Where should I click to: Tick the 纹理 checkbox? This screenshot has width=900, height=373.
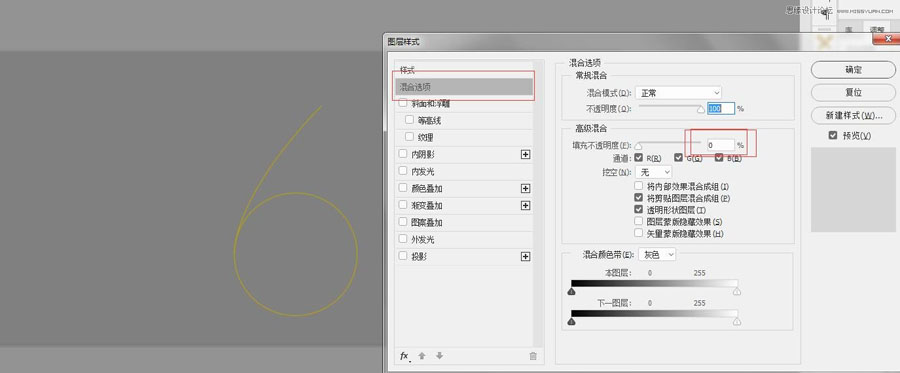click(x=409, y=137)
